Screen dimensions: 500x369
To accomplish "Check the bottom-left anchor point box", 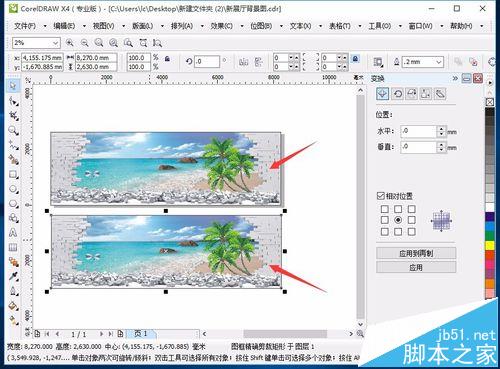I will point(384,231).
